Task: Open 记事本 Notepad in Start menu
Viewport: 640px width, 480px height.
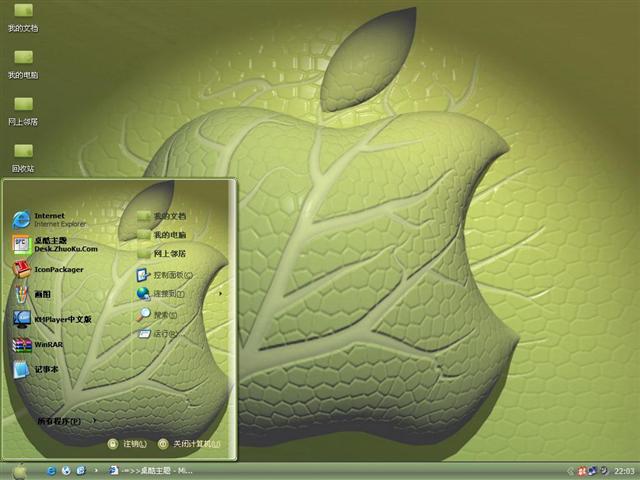Action: click(x=35, y=369)
